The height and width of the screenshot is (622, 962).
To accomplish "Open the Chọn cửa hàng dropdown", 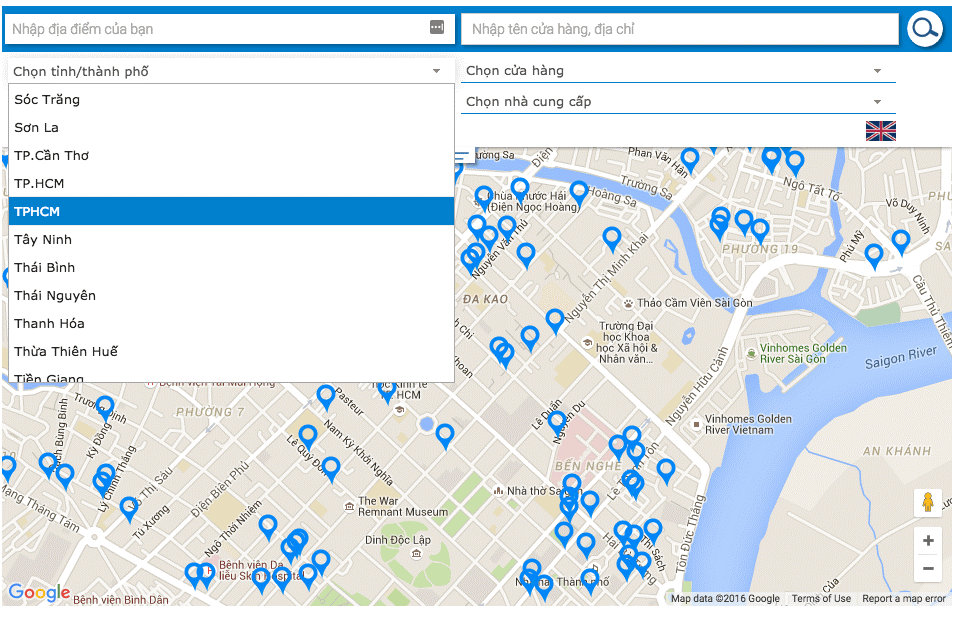I will click(678, 71).
